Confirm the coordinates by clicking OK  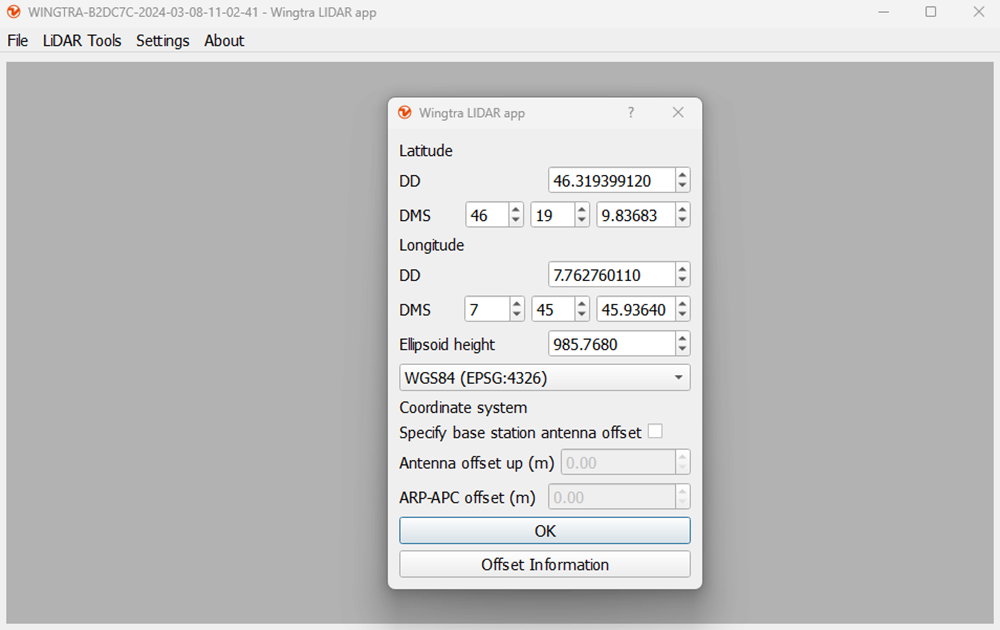pyautogui.click(x=545, y=530)
